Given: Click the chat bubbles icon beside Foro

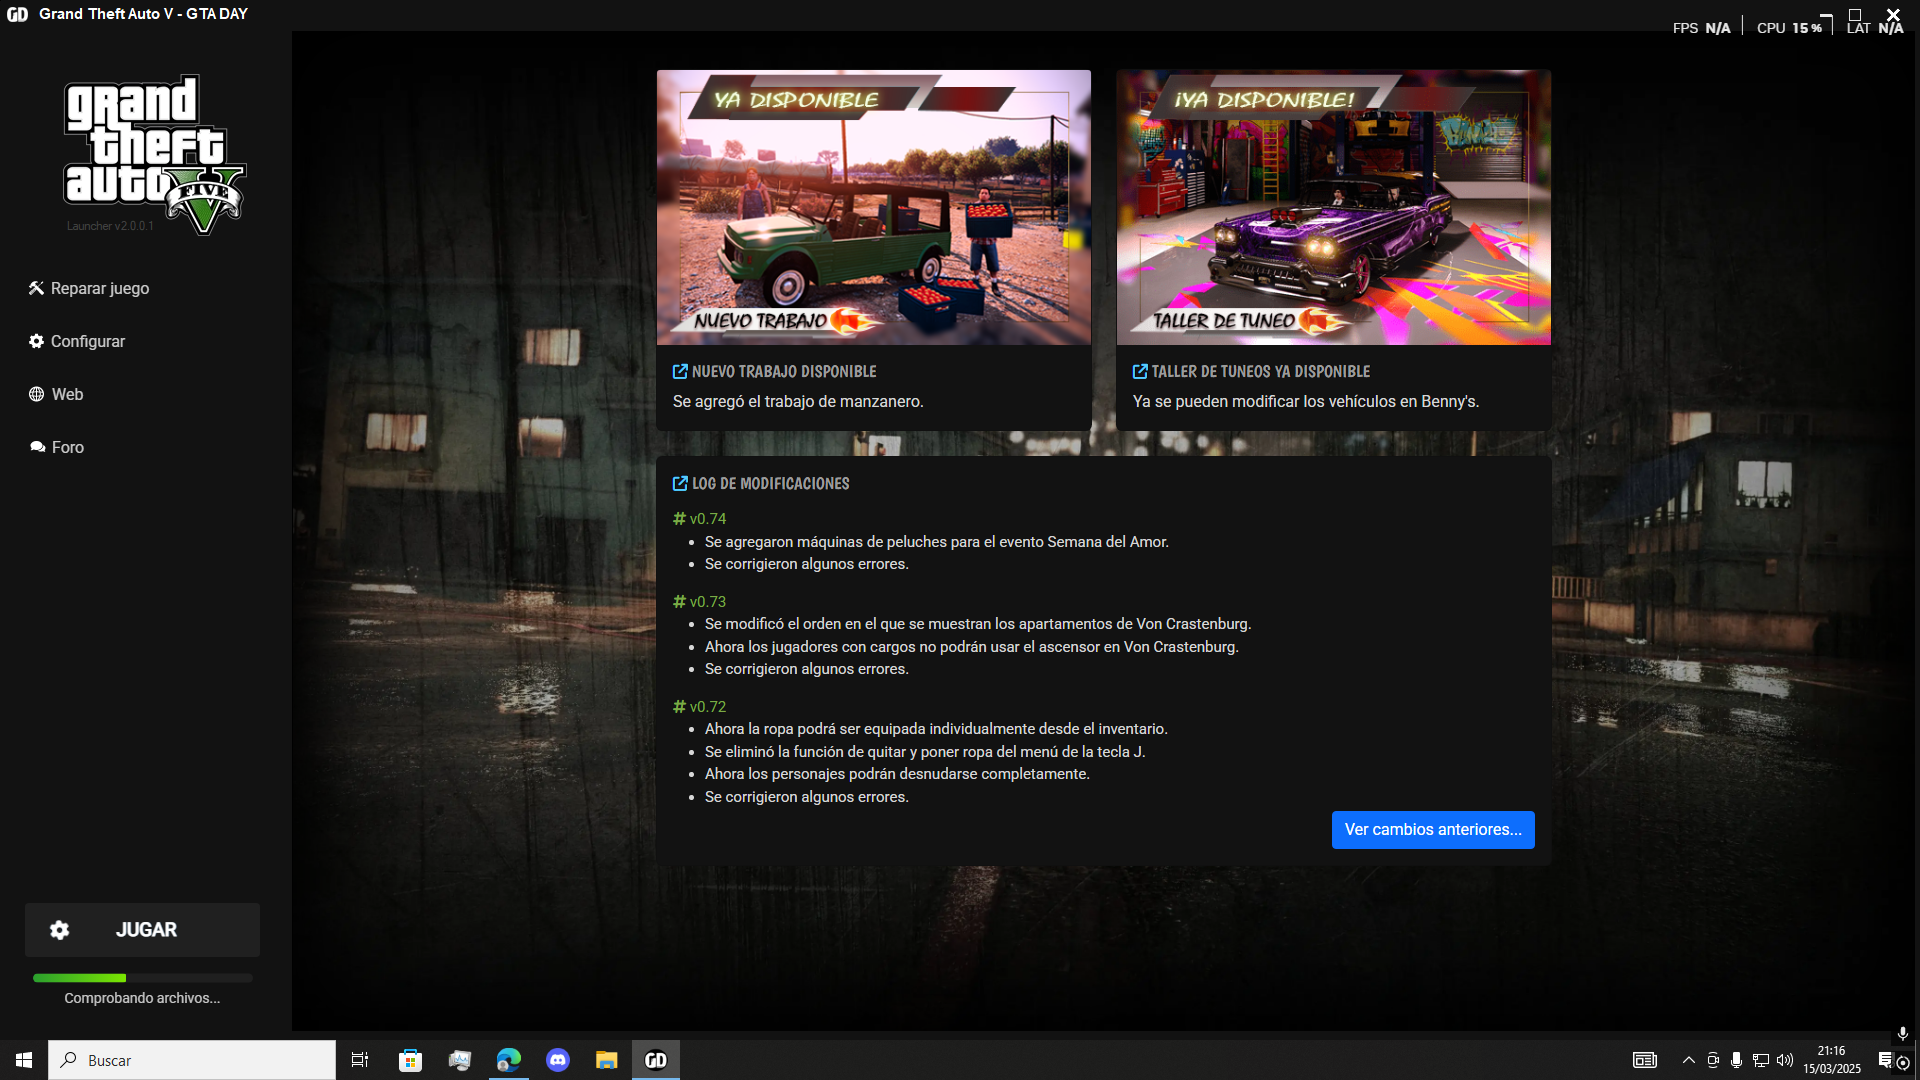Looking at the screenshot, I should (x=37, y=447).
